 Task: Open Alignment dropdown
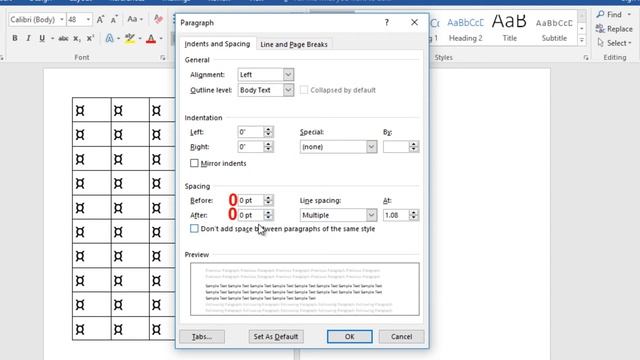click(288, 75)
